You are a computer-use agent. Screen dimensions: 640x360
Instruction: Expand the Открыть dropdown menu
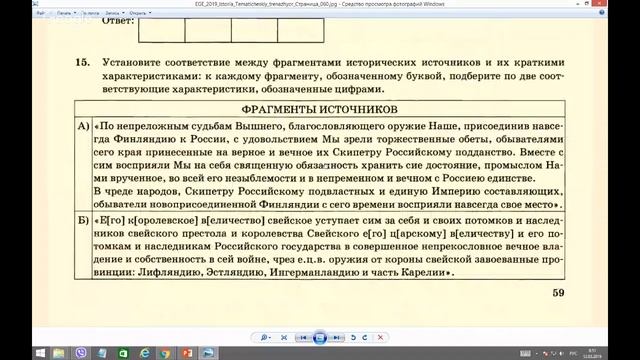click(140, 13)
